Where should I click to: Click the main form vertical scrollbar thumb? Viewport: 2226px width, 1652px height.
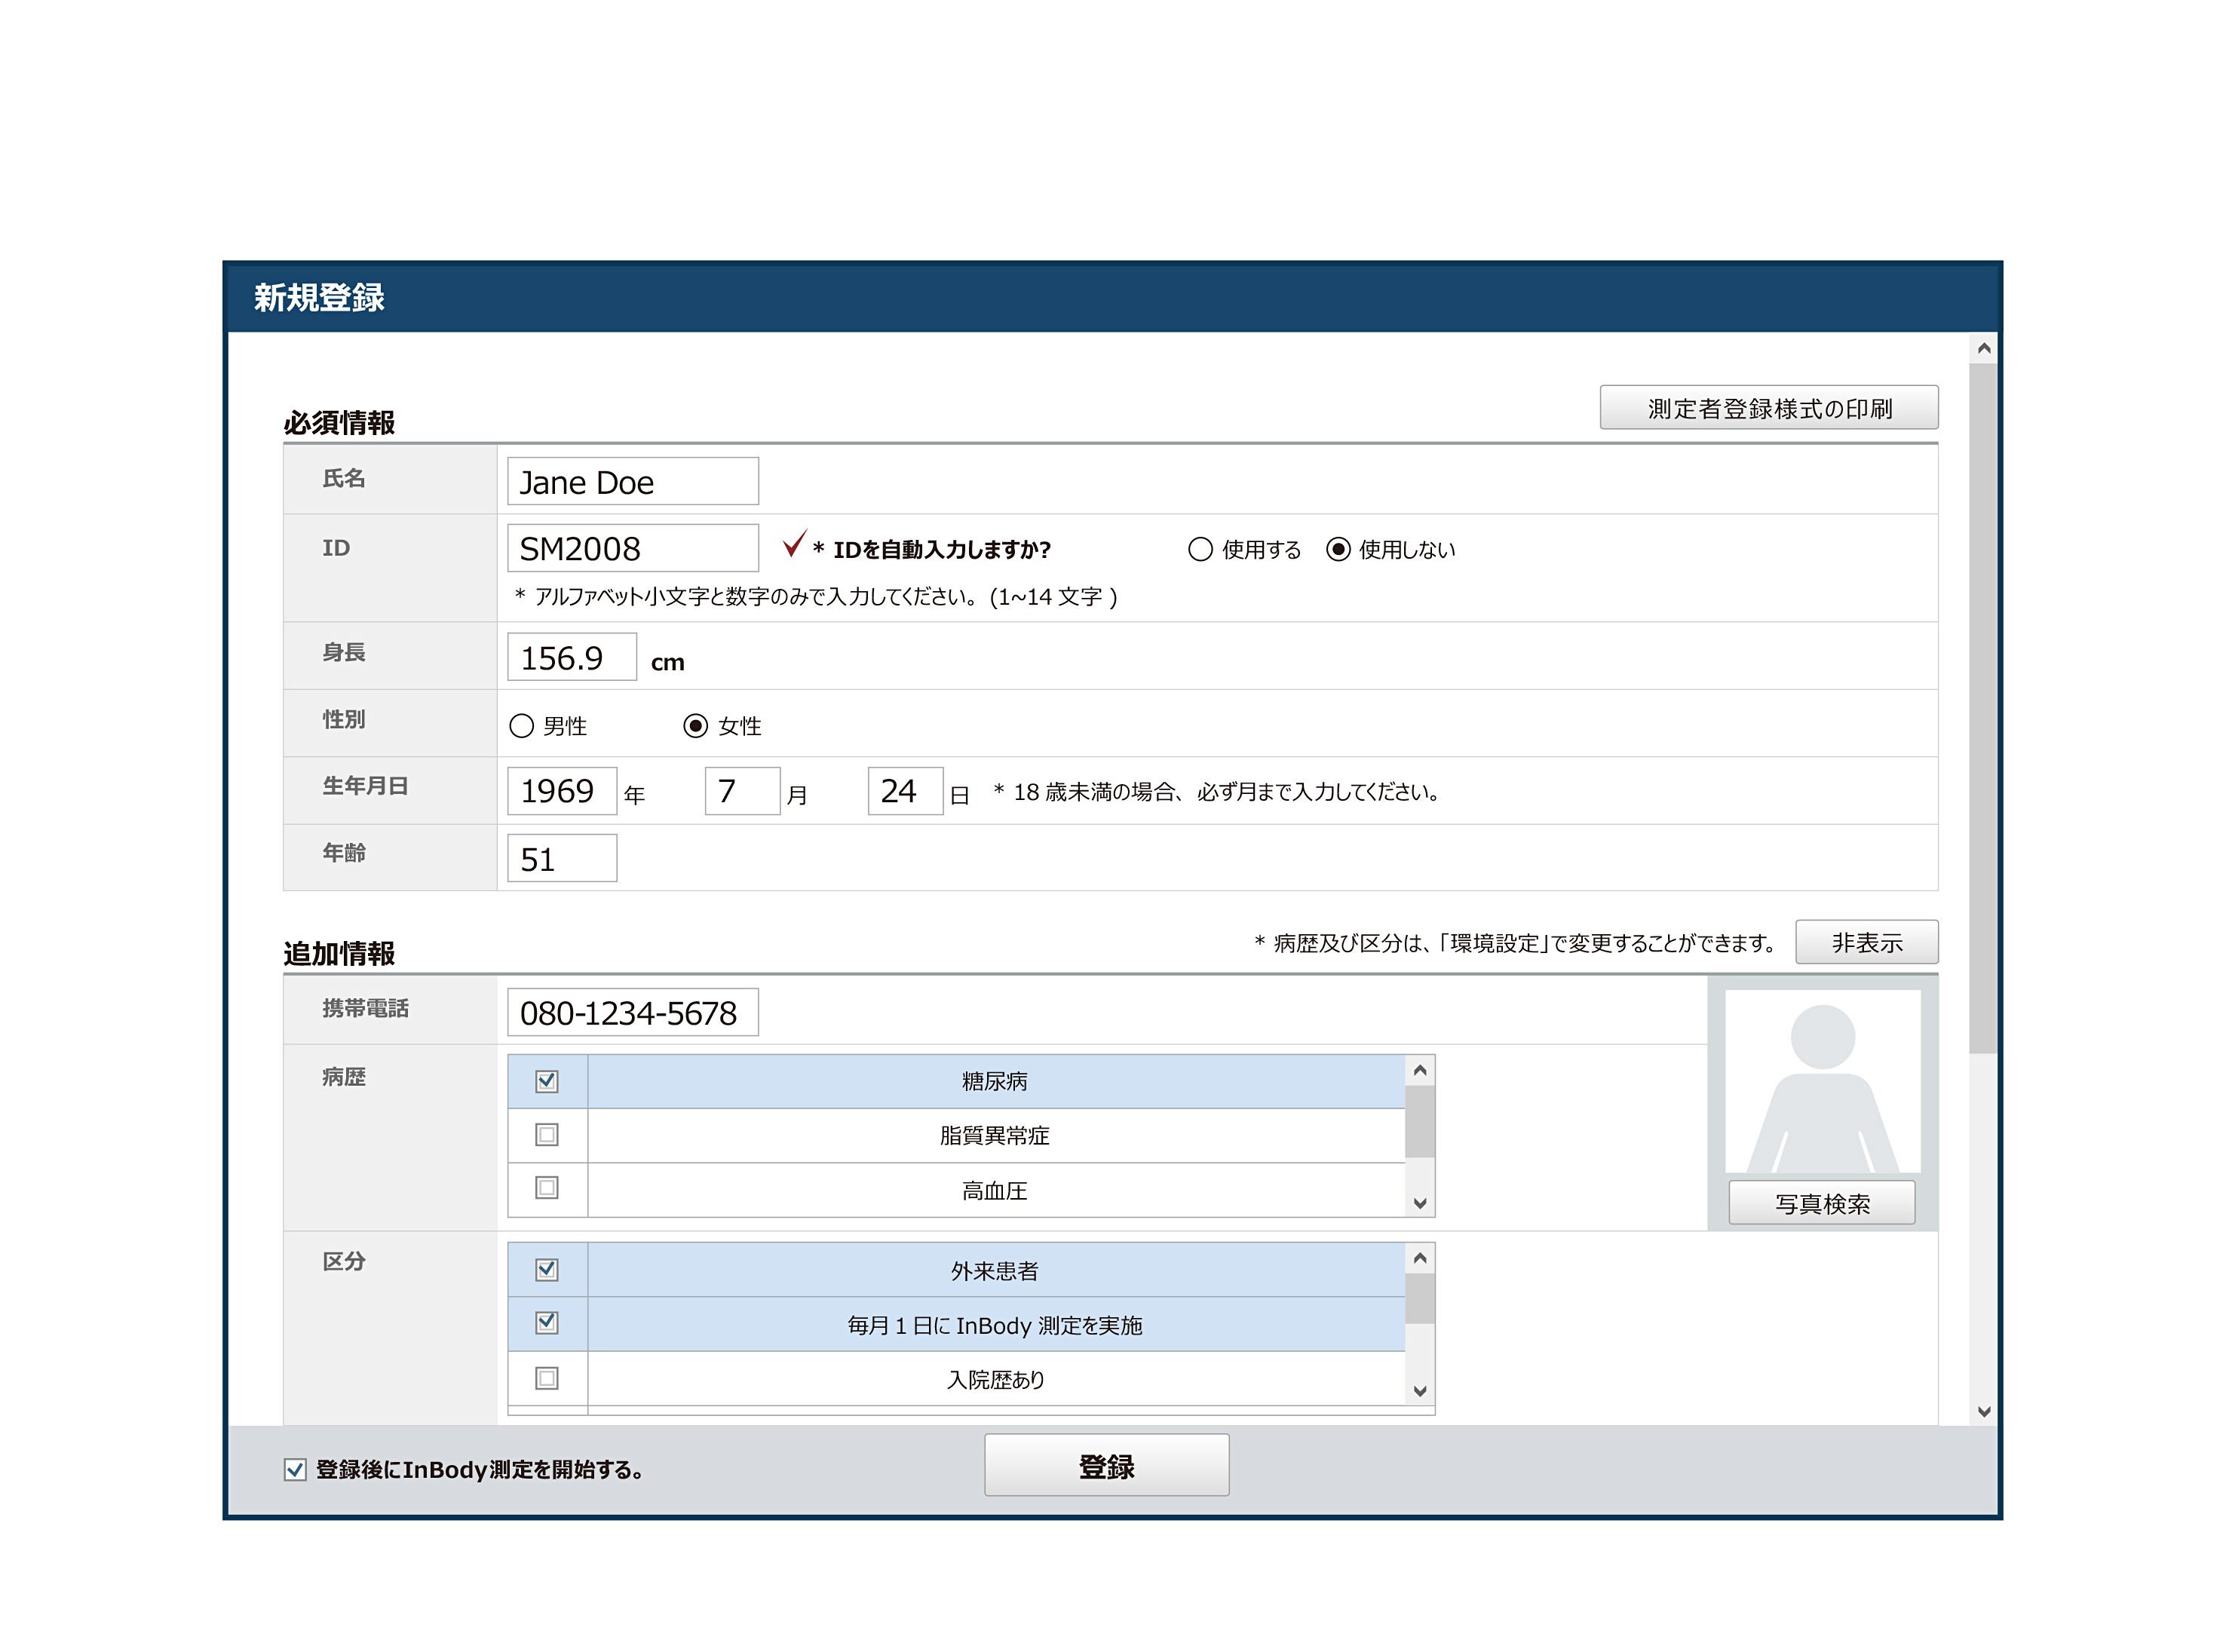pyautogui.click(x=1983, y=708)
